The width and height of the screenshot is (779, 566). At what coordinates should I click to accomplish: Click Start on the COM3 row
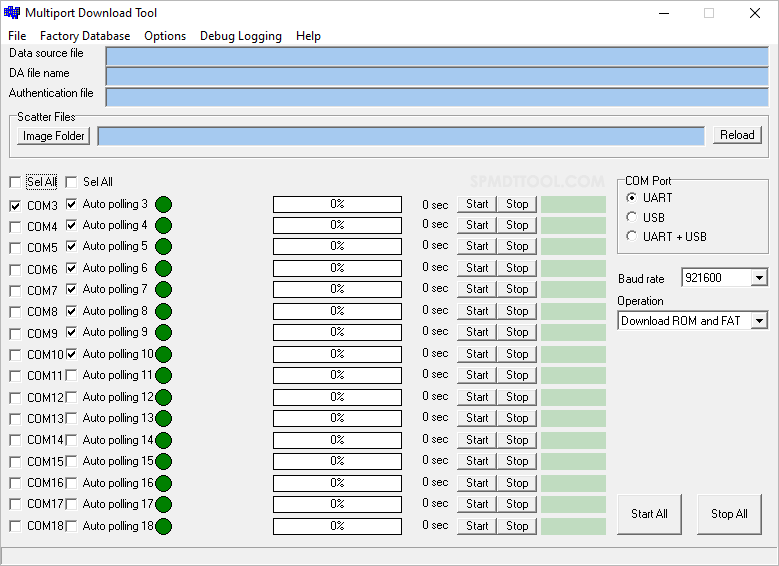pos(477,204)
